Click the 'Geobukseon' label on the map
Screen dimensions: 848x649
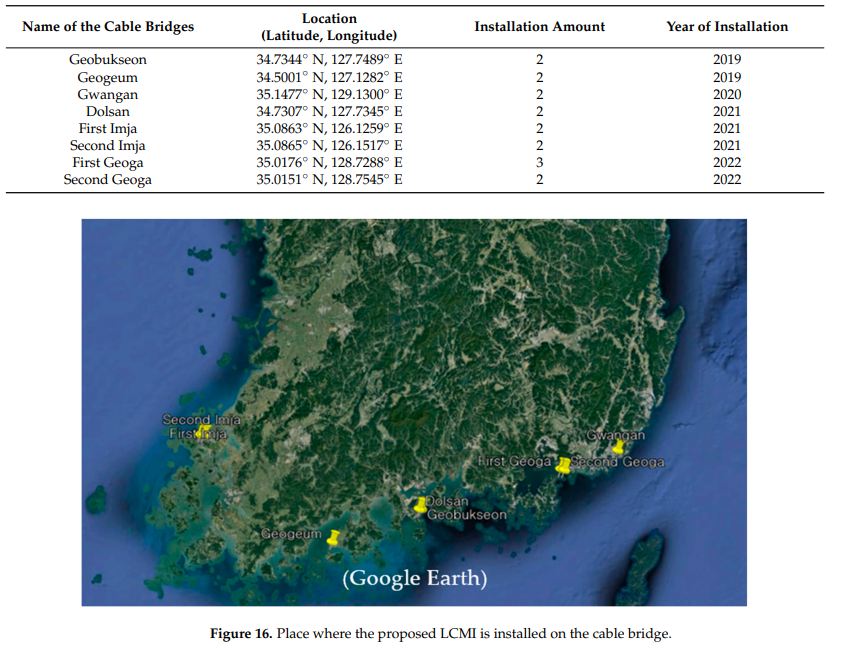click(466, 514)
